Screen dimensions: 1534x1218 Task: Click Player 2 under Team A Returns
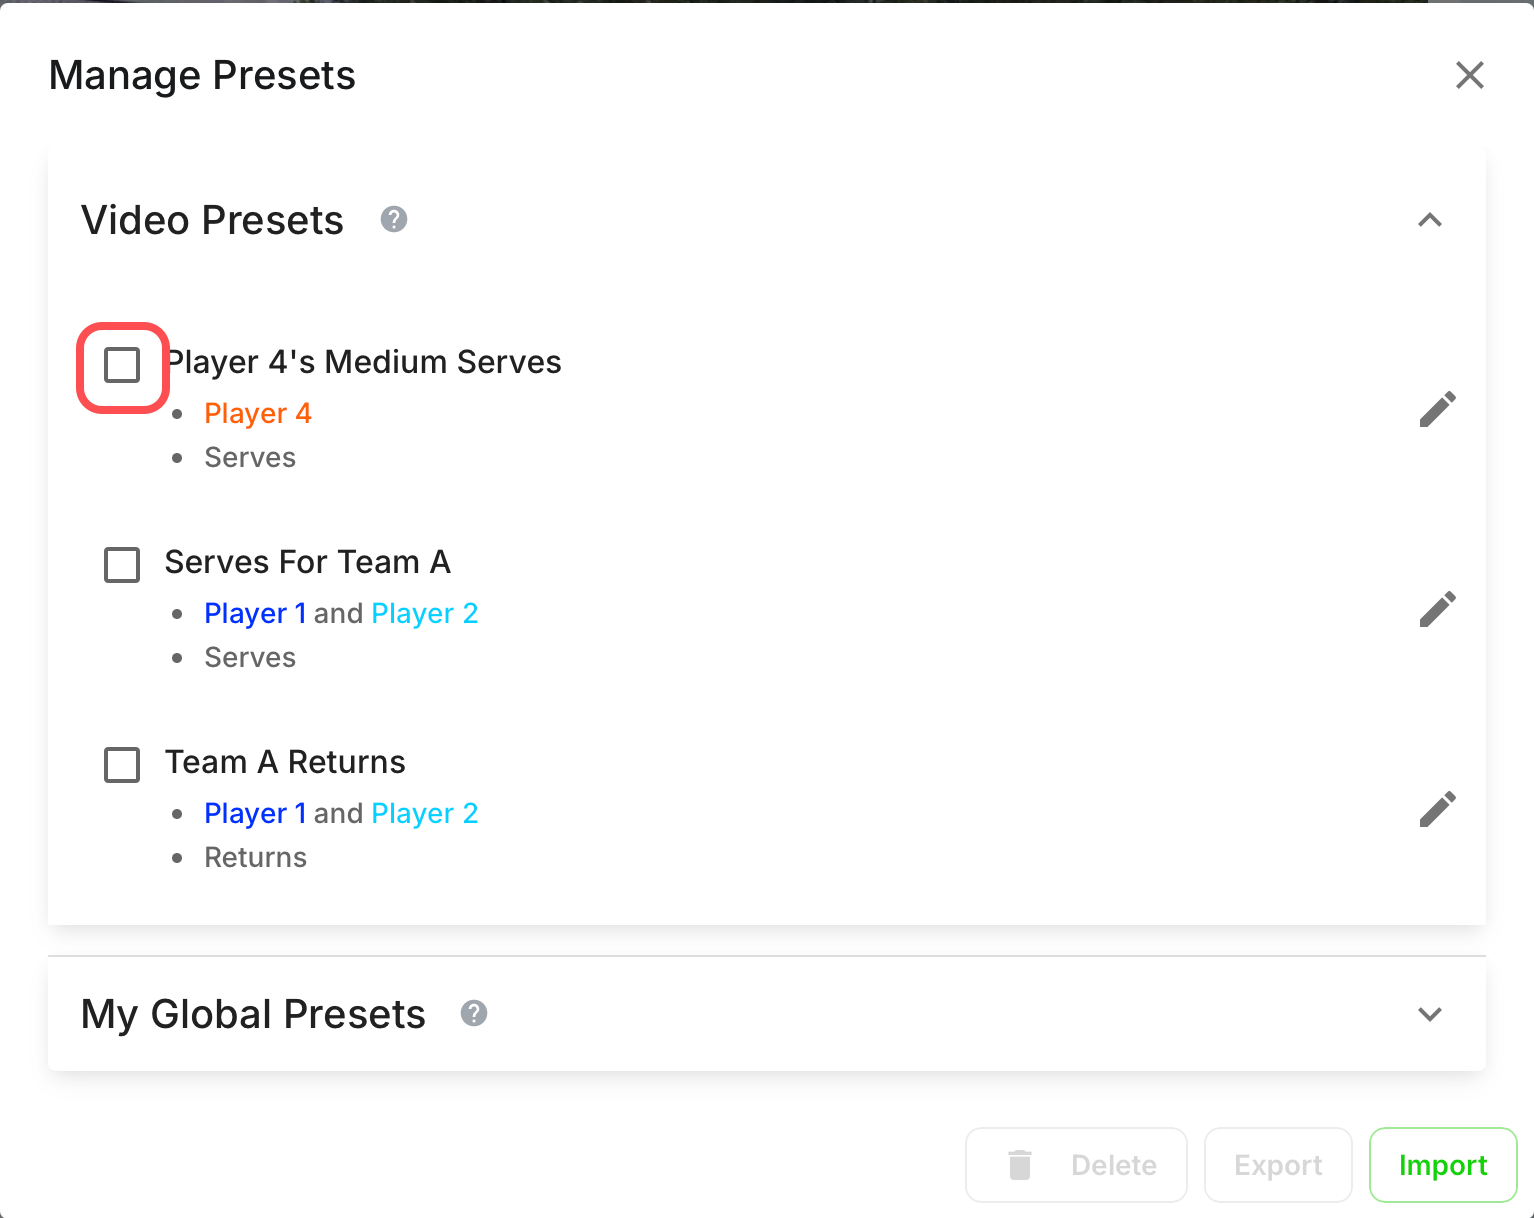coord(425,813)
